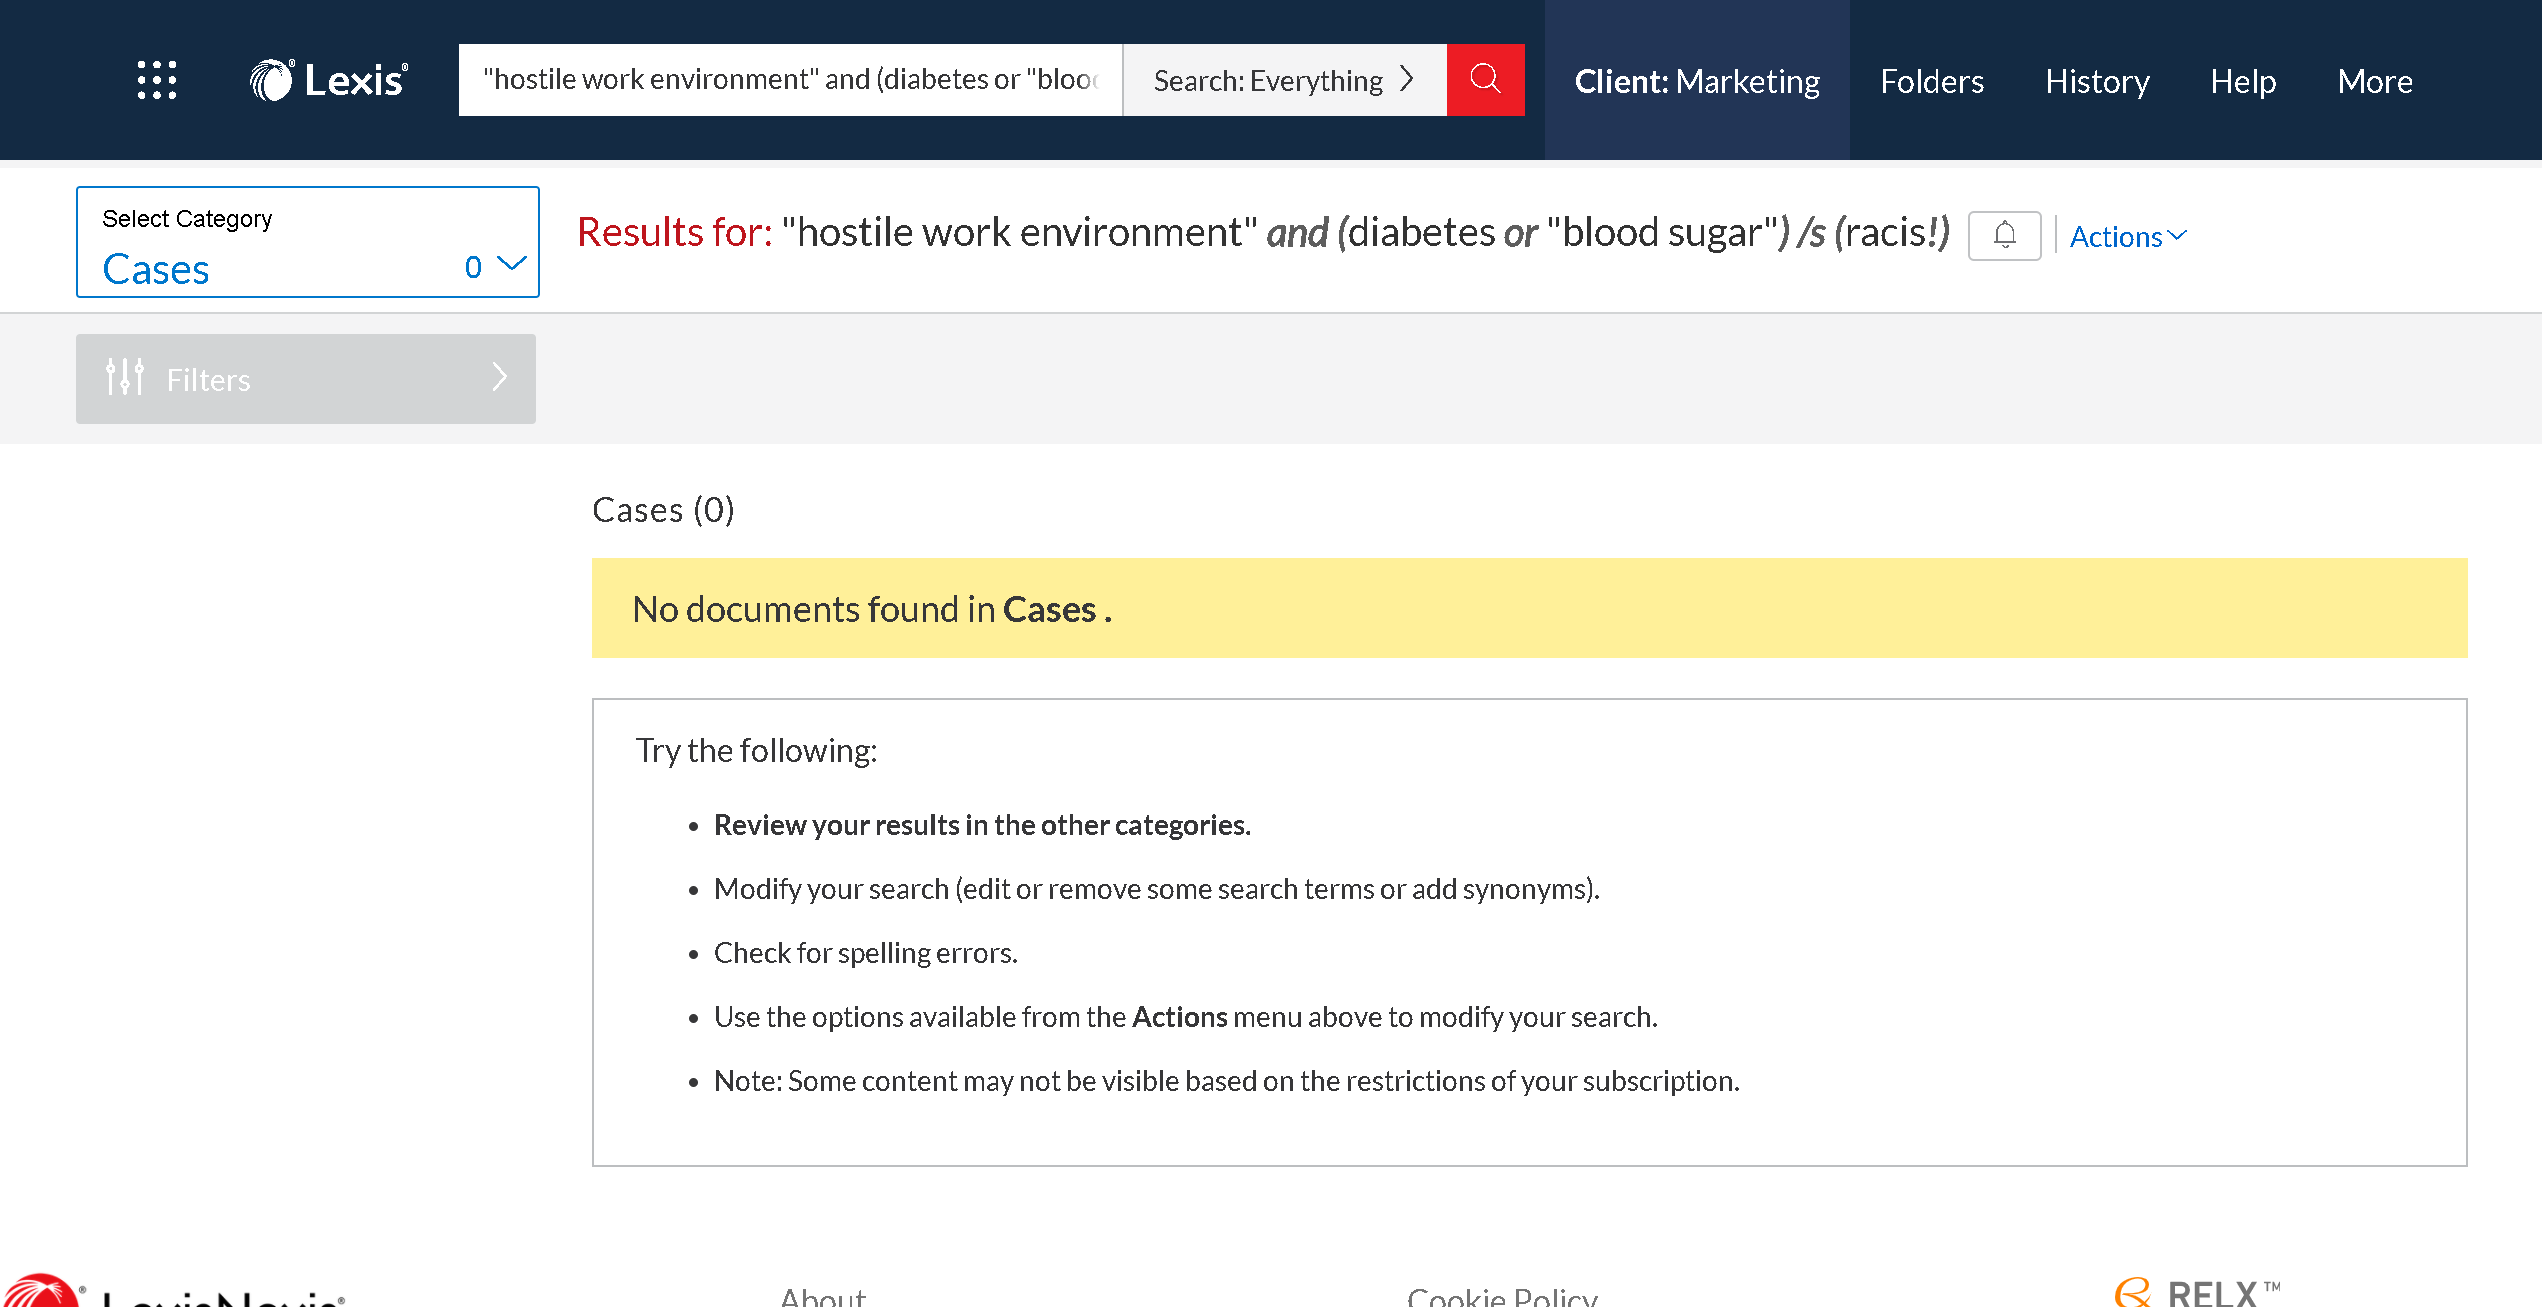2542x1307 pixels.
Task: Open the Folders menu
Action: [1931, 81]
